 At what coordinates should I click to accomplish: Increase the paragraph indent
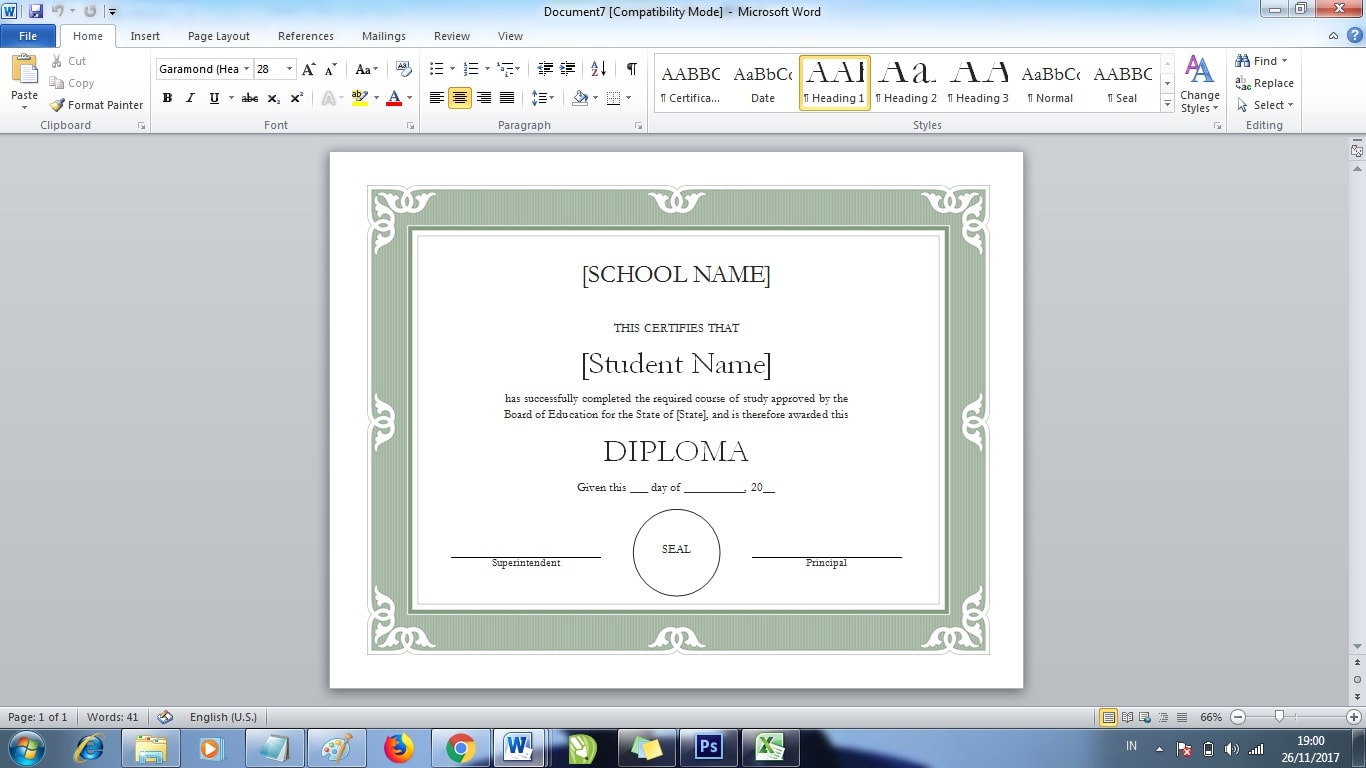(568, 69)
